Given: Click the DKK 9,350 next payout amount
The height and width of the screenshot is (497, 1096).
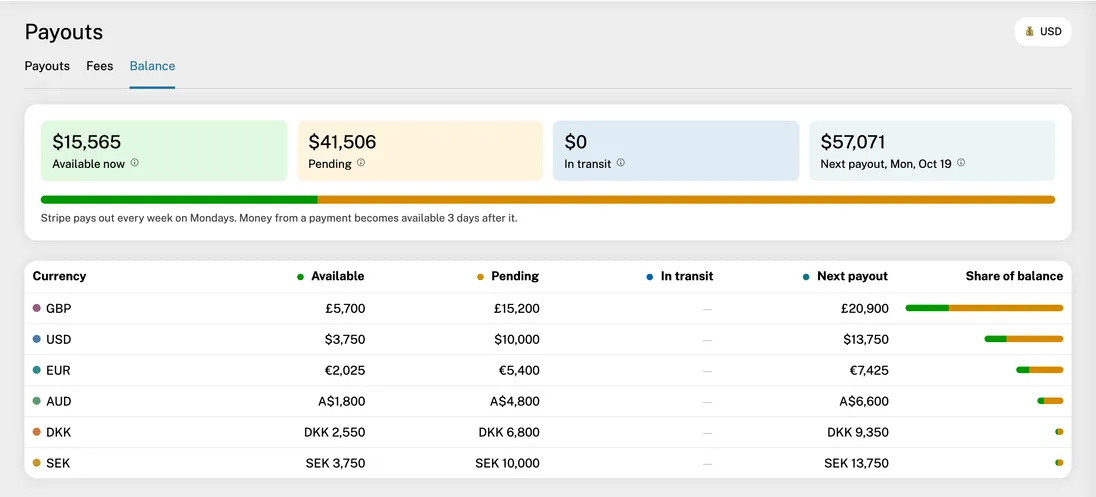Looking at the screenshot, I should [x=858, y=432].
